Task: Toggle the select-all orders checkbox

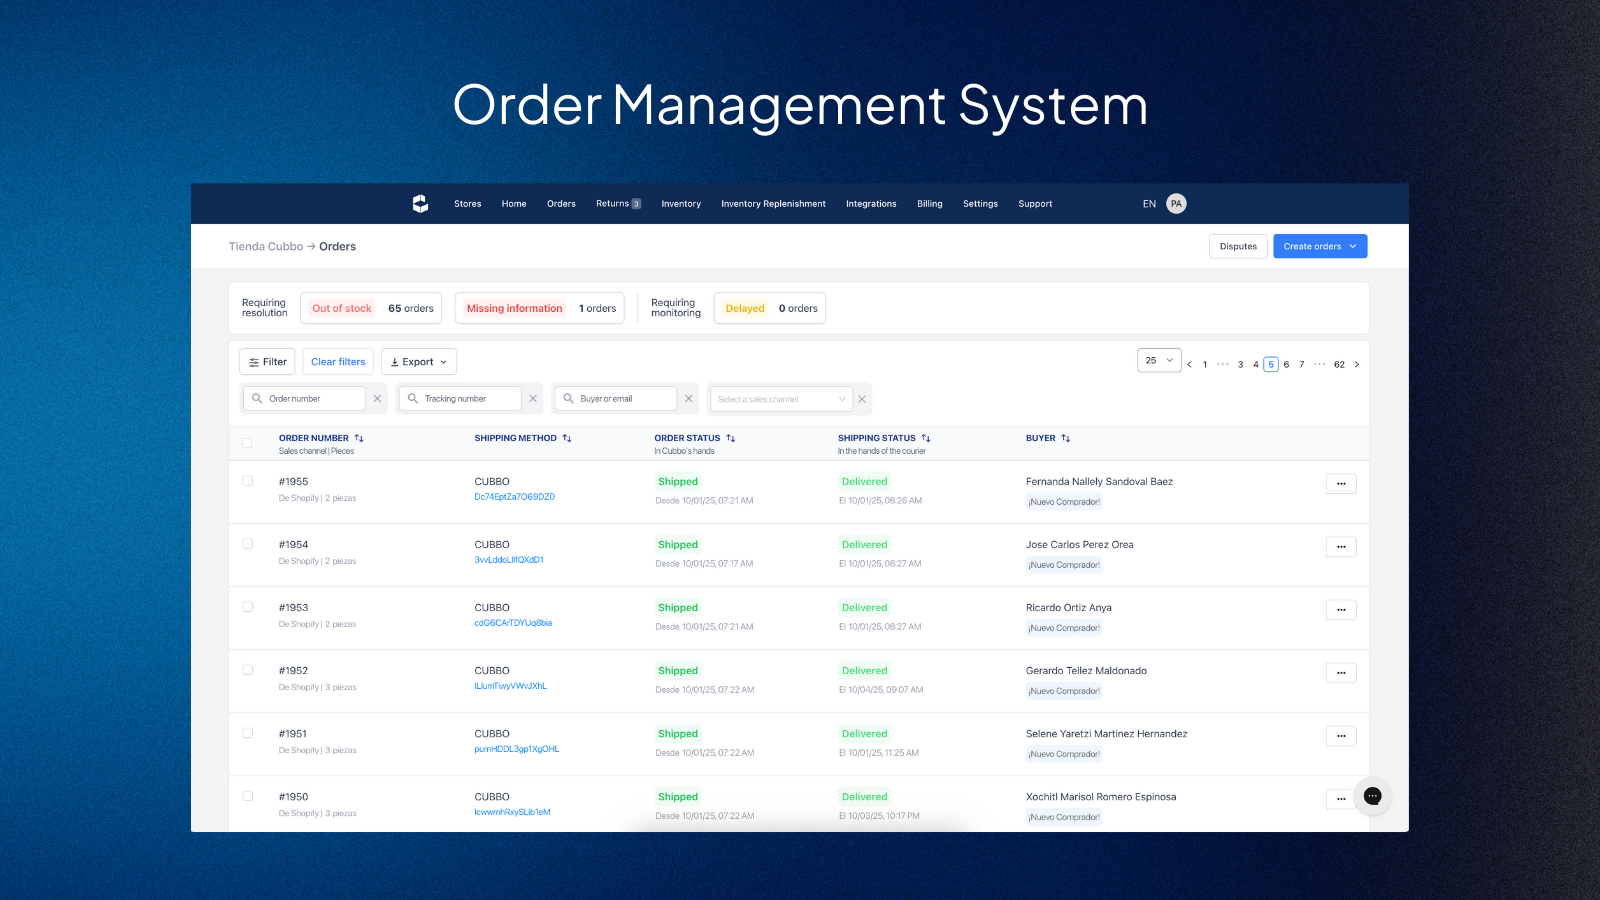Action: pos(247,443)
